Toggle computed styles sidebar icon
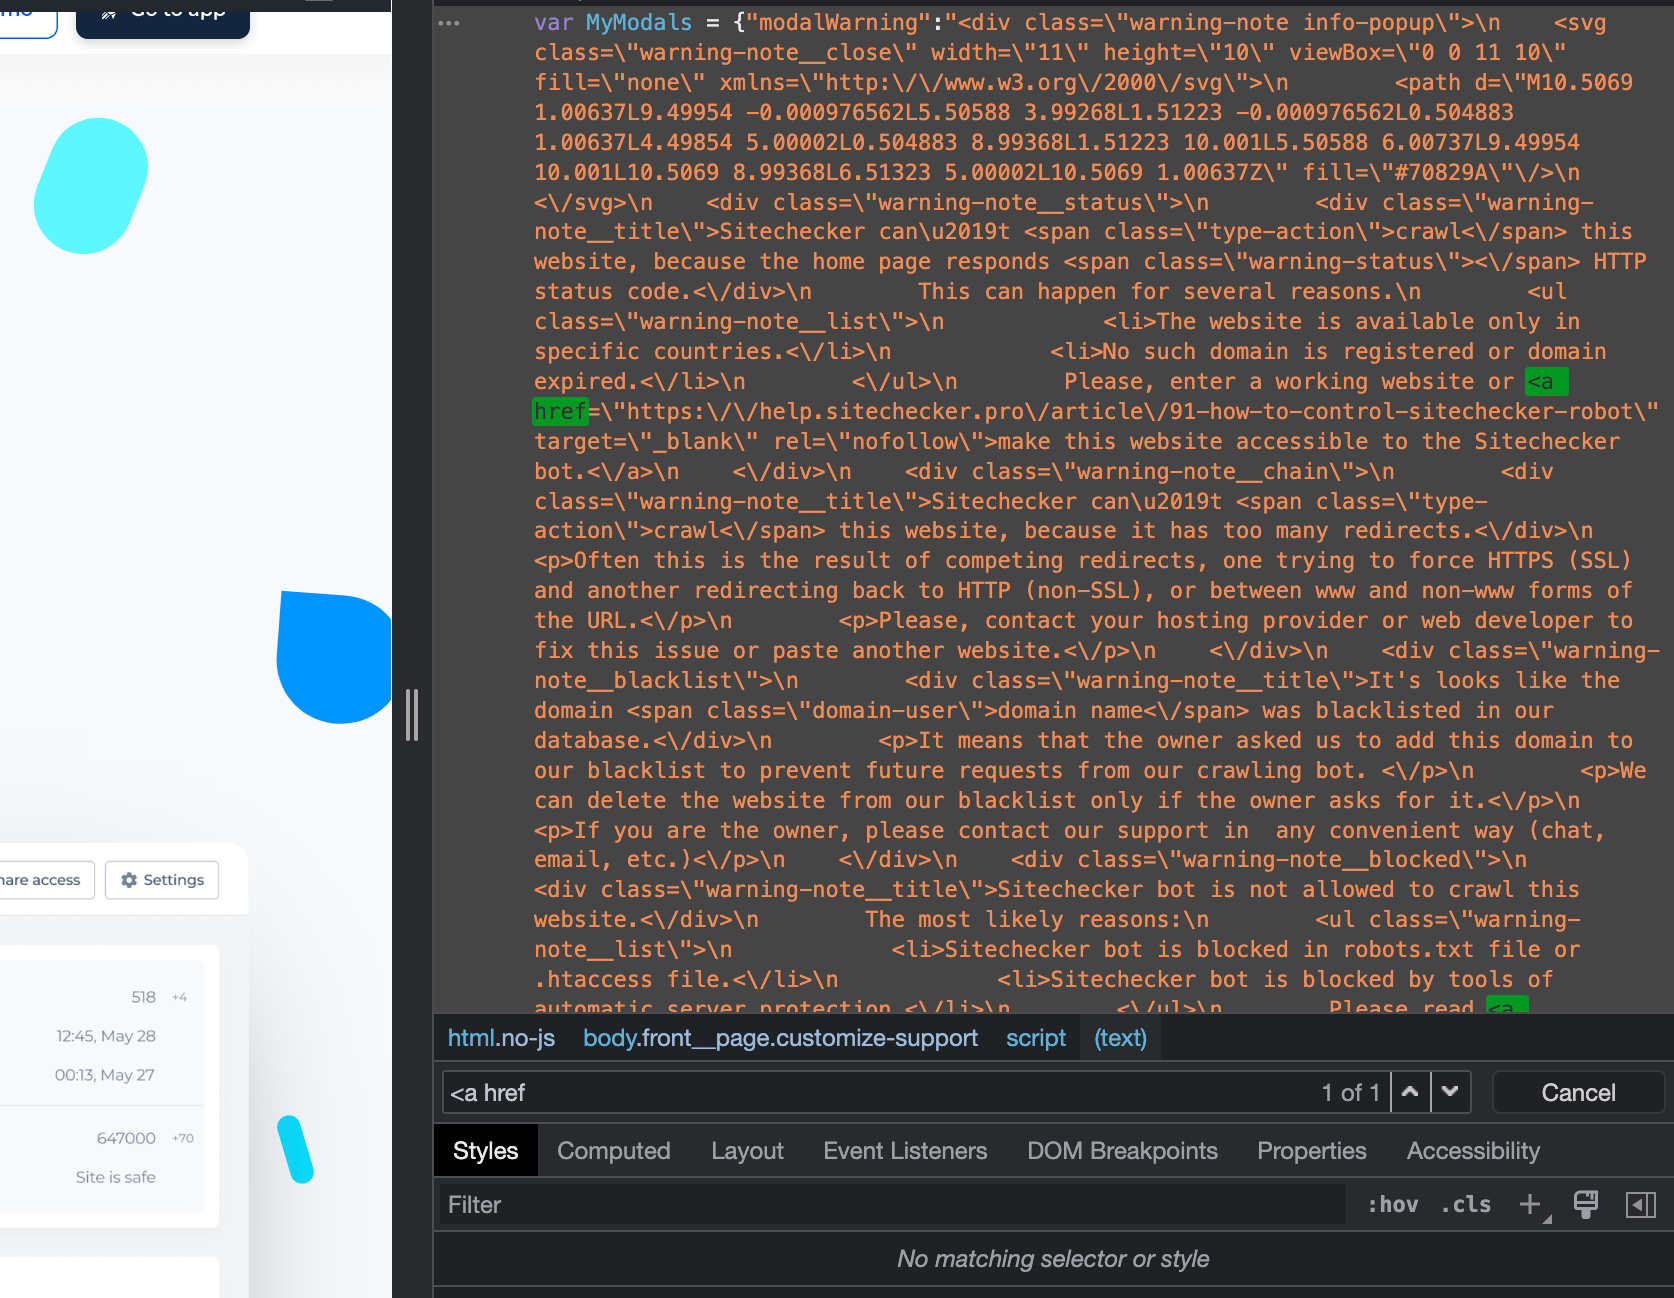The width and height of the screenshot is (1674, 1298). click(x=1641, y=1205)
